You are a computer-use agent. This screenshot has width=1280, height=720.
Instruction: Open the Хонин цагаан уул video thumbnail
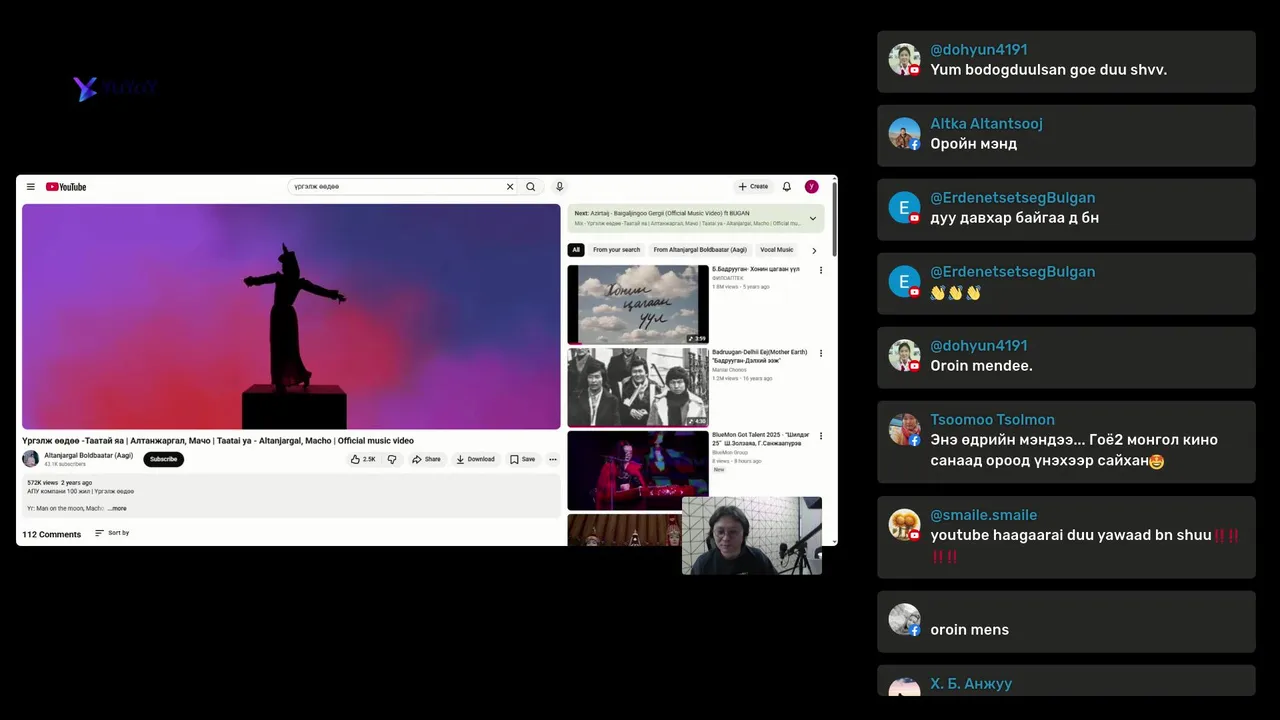638,304
